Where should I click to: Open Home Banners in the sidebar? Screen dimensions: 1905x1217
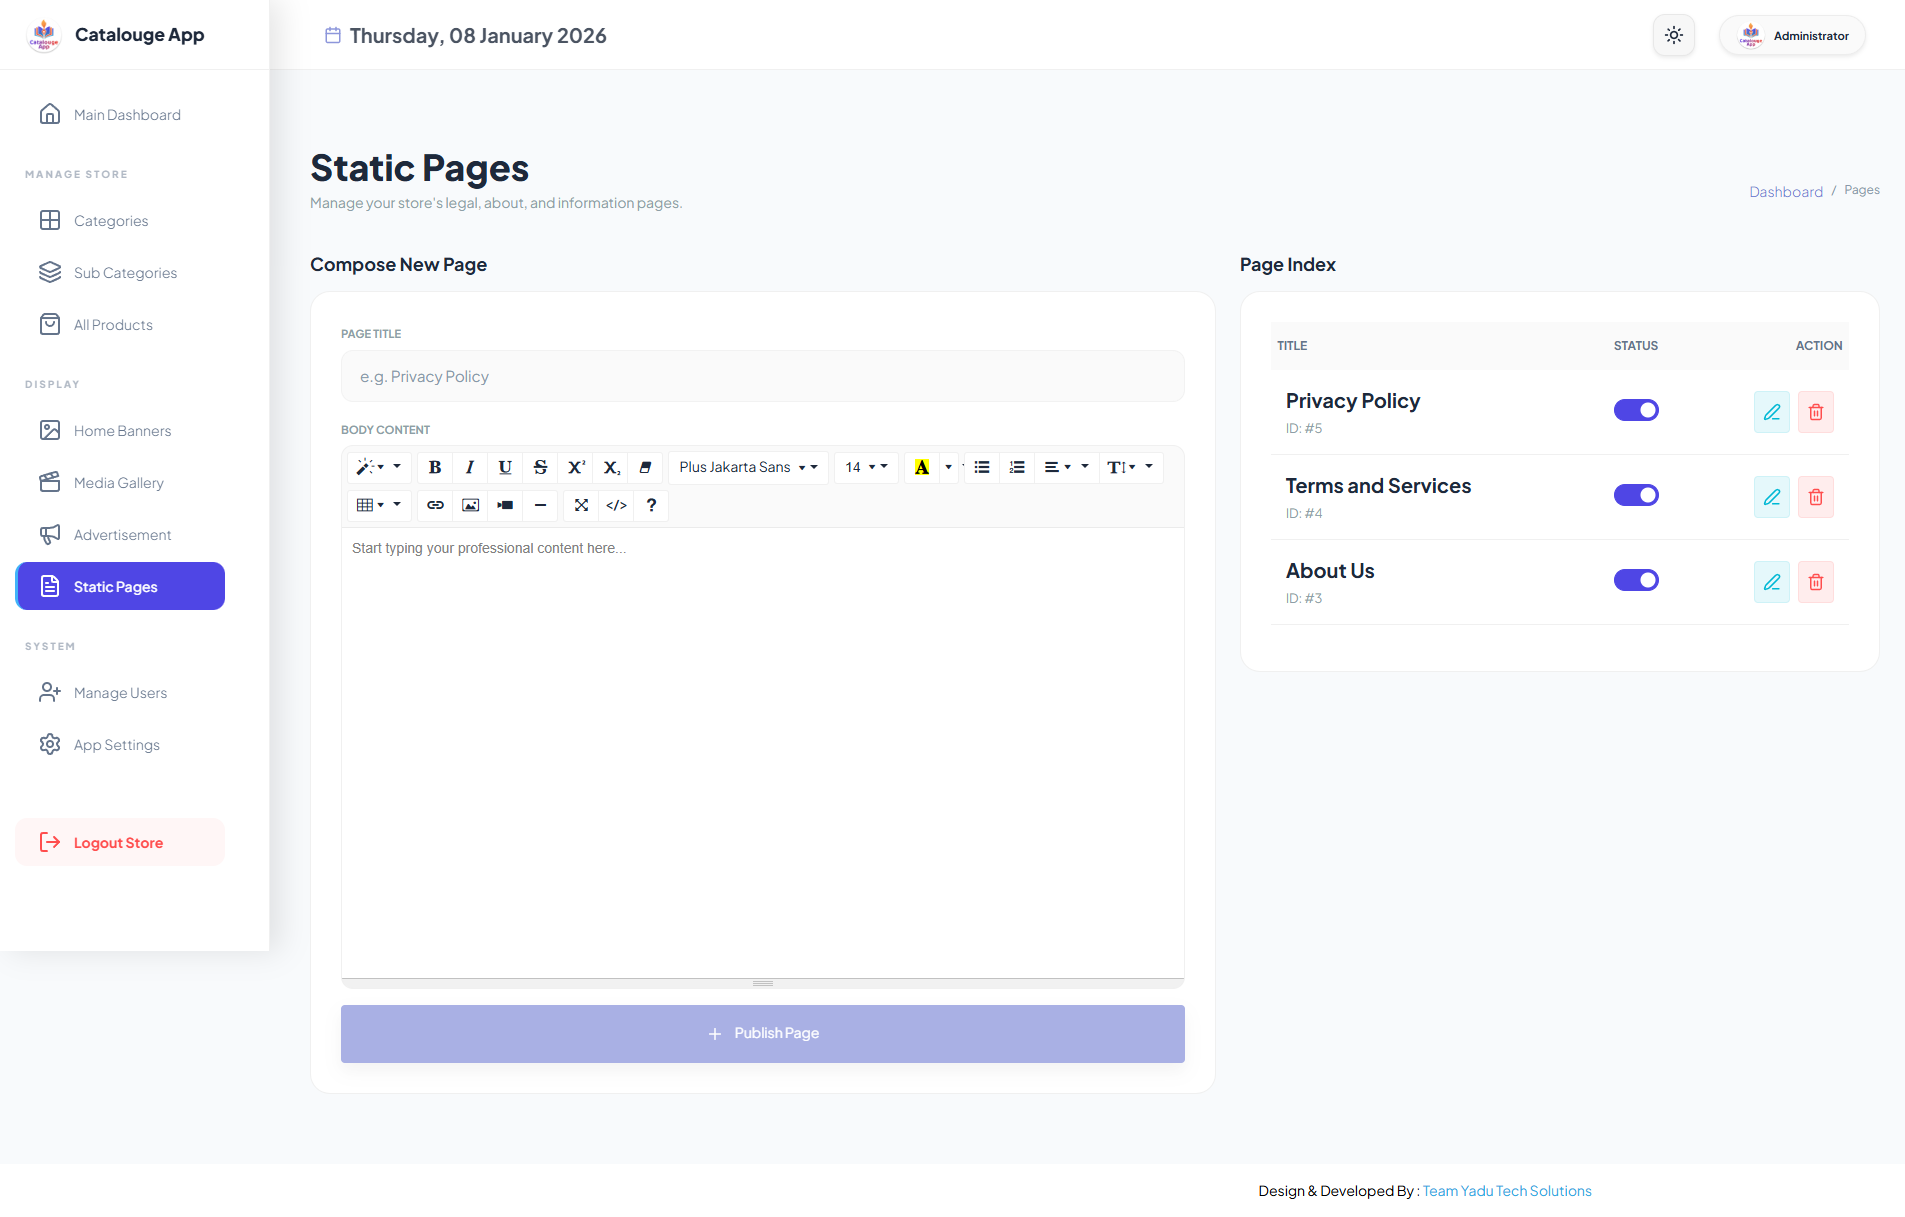point(120,431)
